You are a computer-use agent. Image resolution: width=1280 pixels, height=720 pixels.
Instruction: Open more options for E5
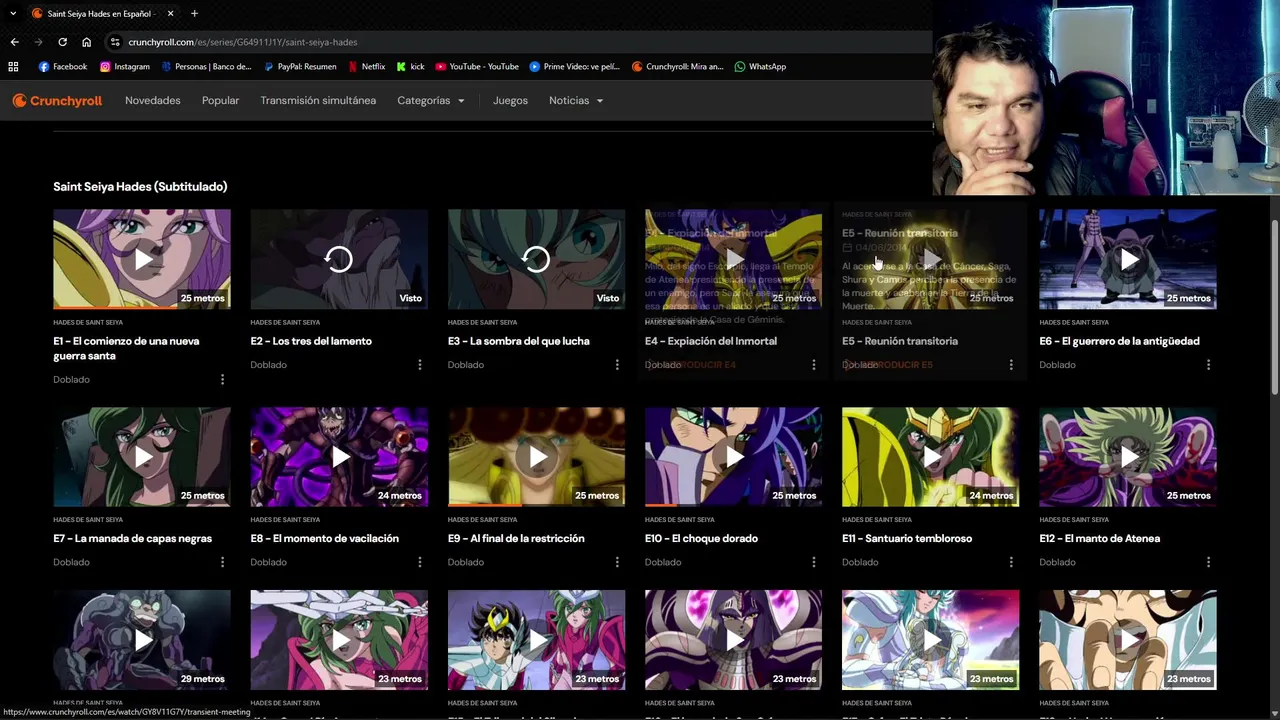pos(1011,365)
